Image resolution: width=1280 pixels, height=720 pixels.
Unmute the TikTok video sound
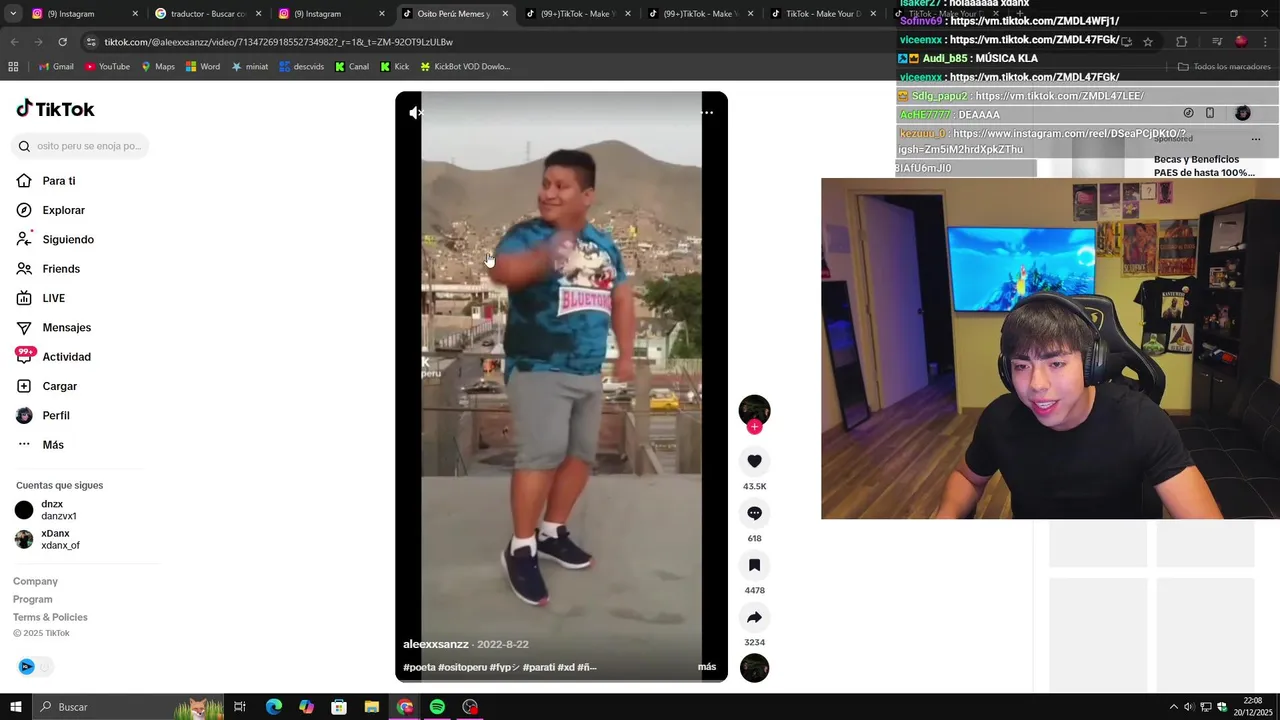click(416, 113)
